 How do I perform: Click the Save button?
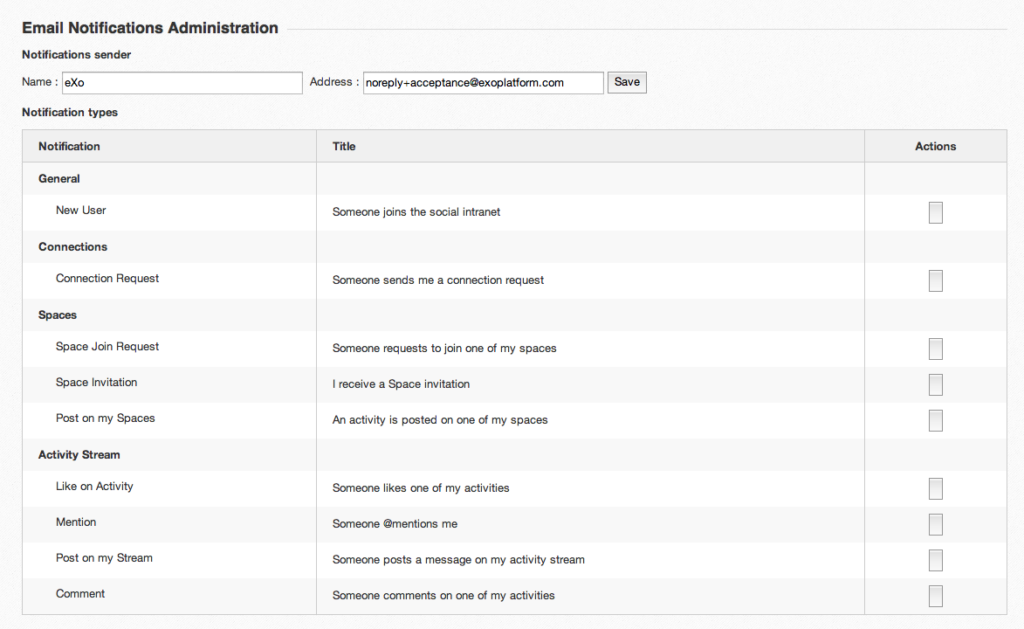pyautogui.click(x=627, y=82)
